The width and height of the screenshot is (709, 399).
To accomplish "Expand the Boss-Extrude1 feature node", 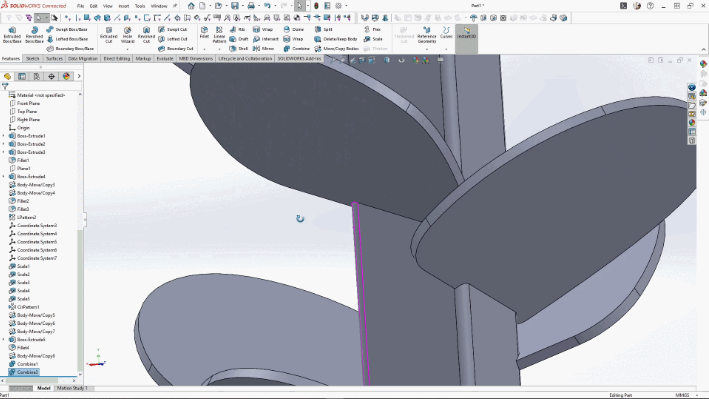I will (x=4, y=136).
